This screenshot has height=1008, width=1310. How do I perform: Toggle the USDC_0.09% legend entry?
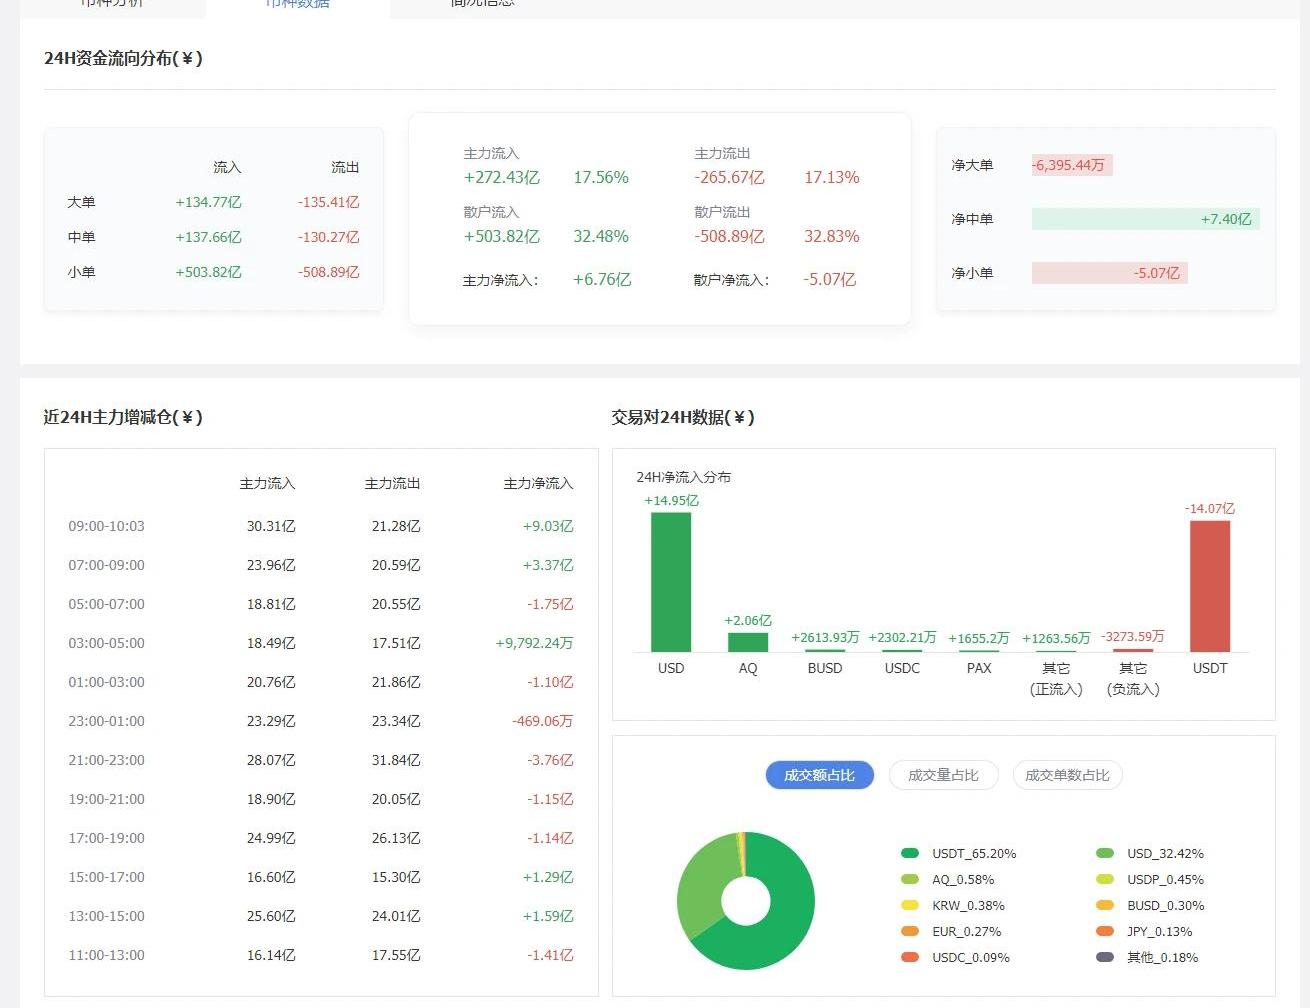[x=910, y=957]
